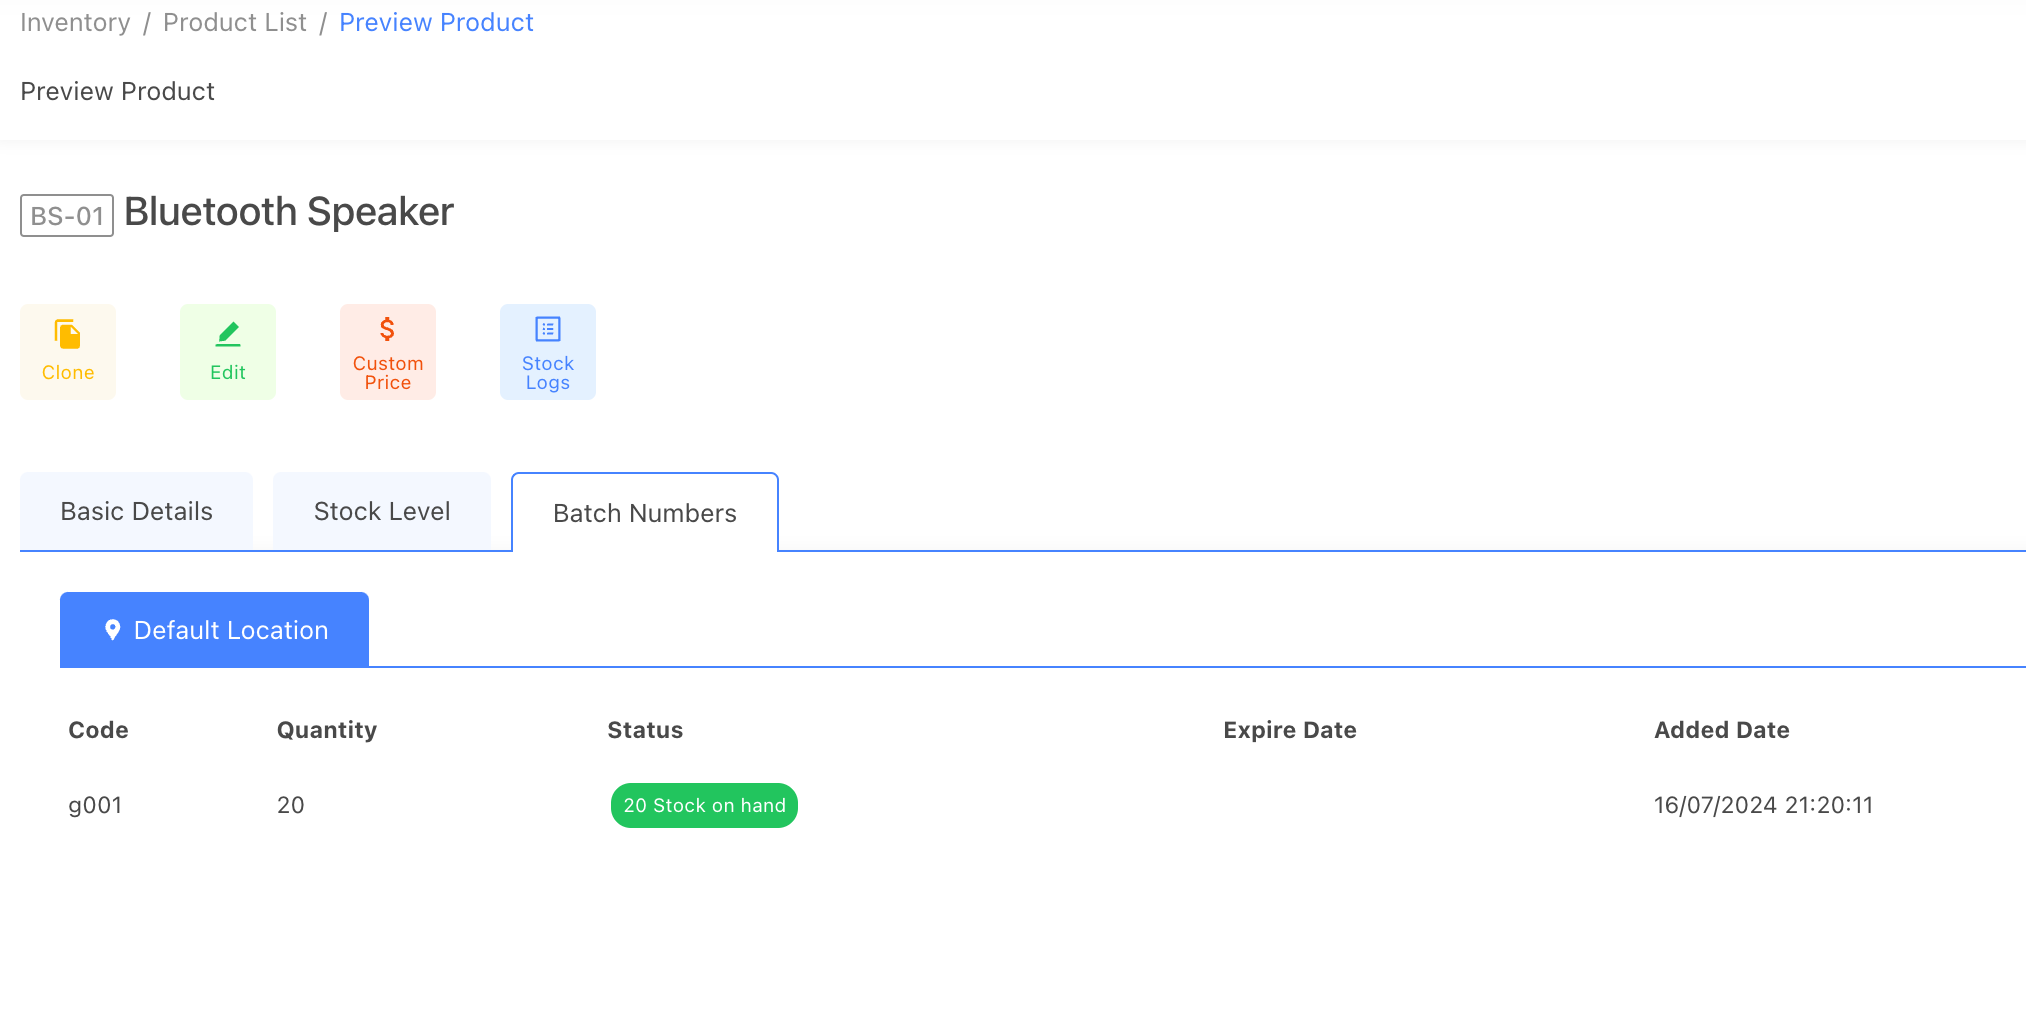2026x1020 pixels.
Task: Switch to the Basic Details tab
Action: [136, 510]
